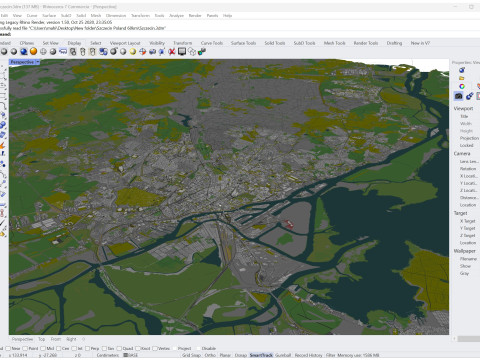Click the blue vehicle-shaped toolbar icon
Image resolution: width=480 pixels, height=360 pixels.
(153, 51)
